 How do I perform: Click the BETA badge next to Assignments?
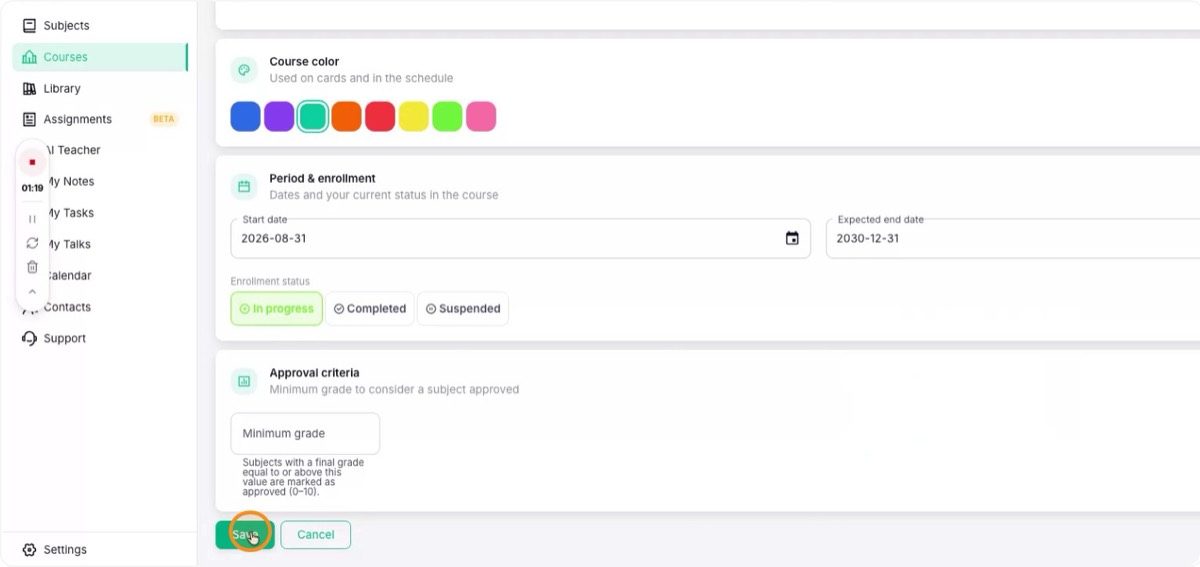click(163, 119)
